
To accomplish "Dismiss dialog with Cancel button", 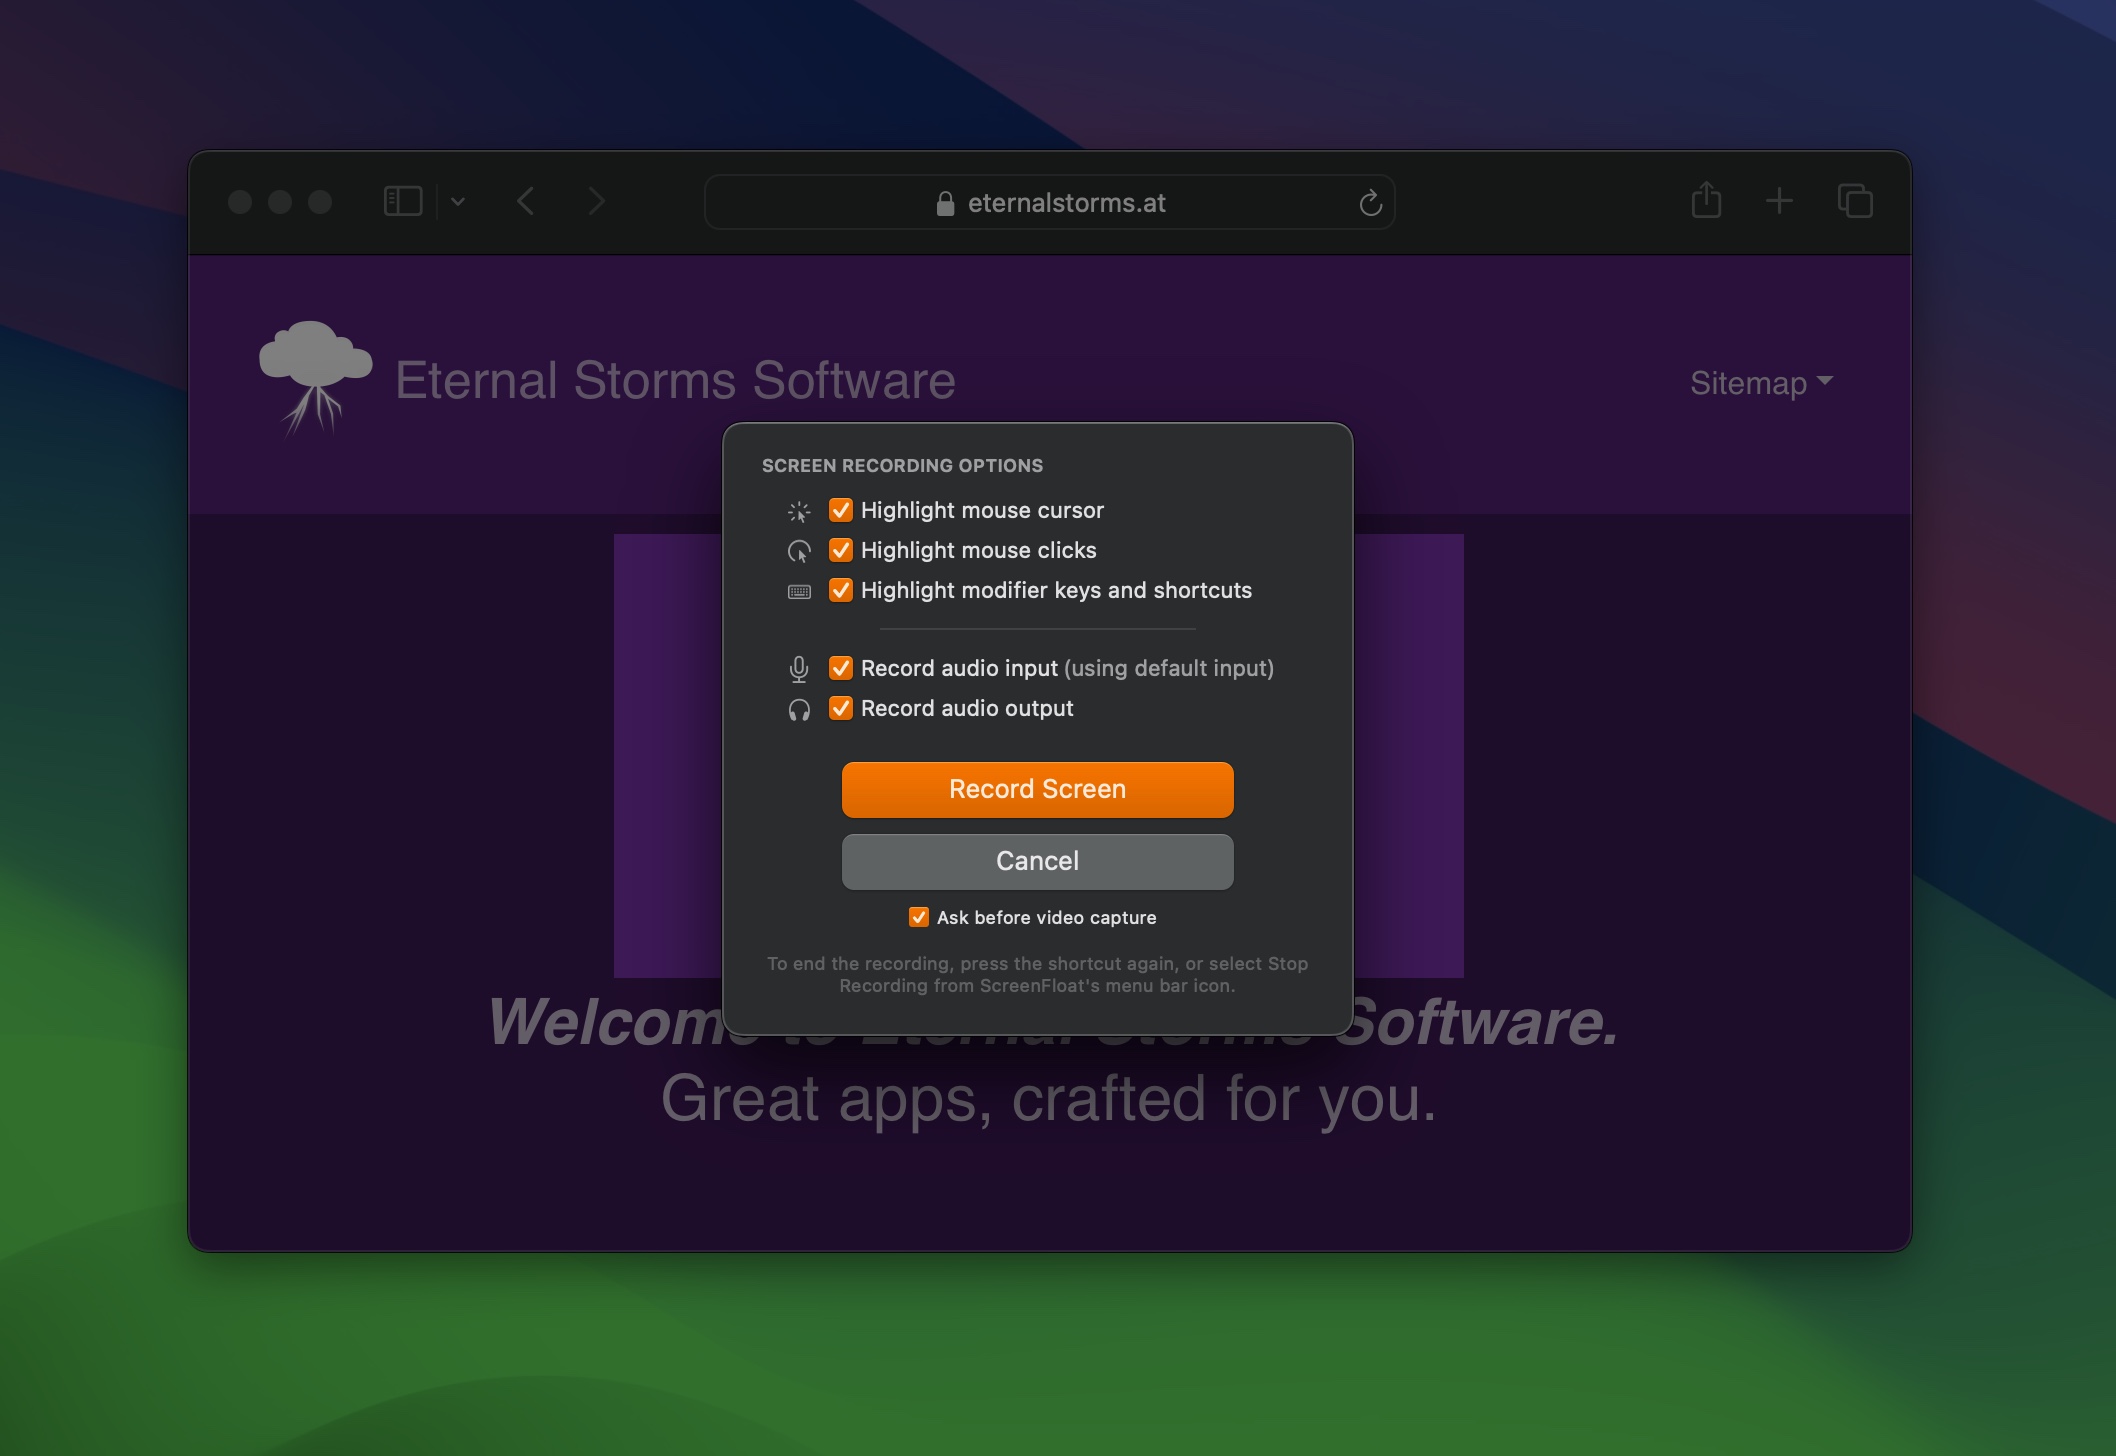I will [x=1037, y=861].
